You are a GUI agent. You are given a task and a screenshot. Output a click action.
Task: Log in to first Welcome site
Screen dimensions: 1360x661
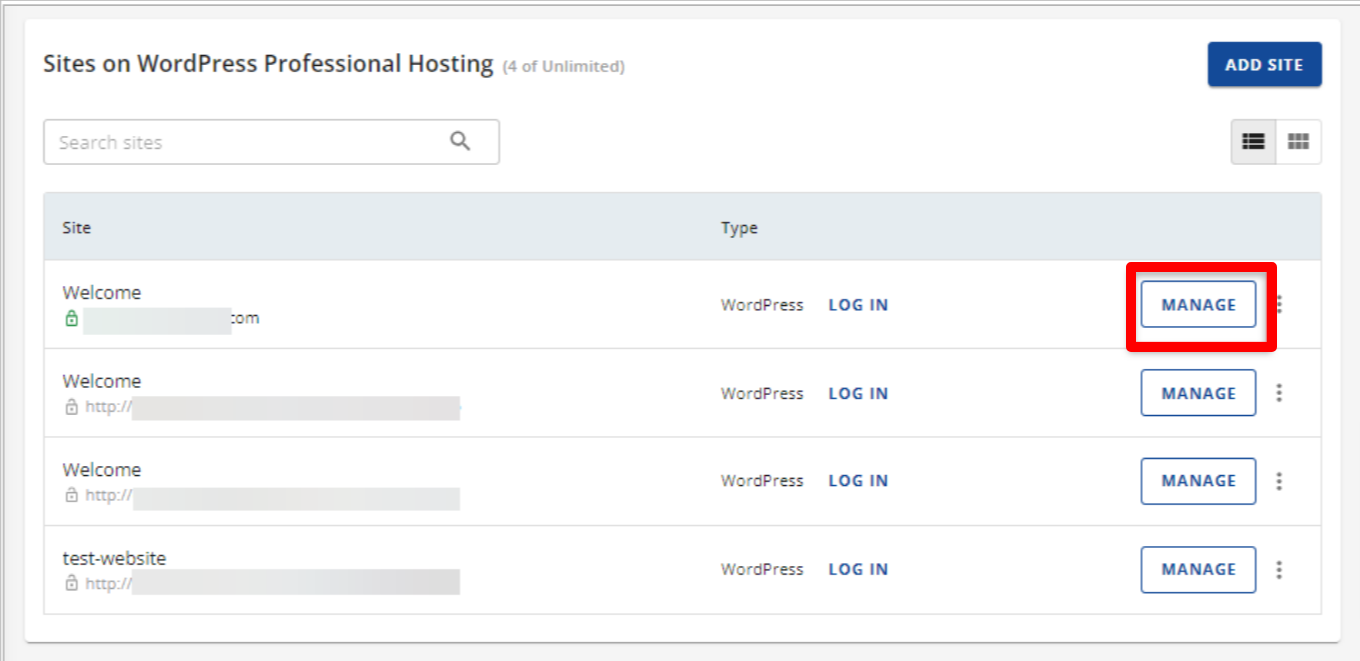(858, 305)
